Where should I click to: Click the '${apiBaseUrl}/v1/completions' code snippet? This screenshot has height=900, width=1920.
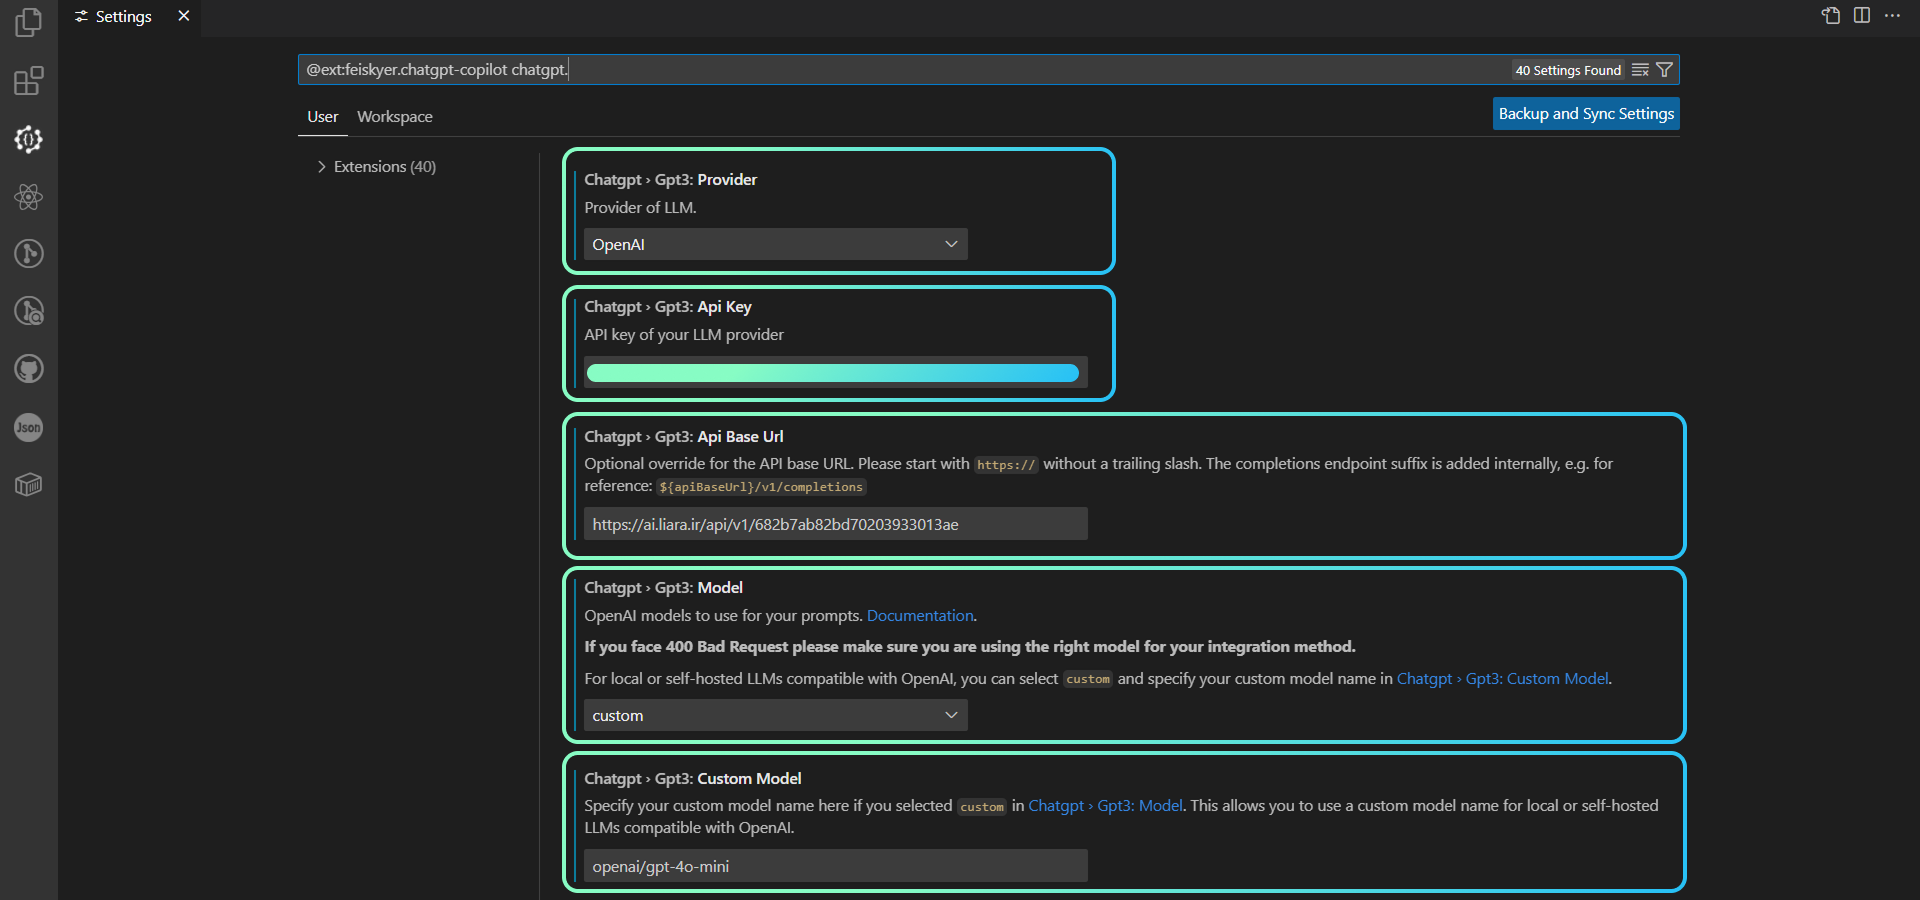tap(761, 487)
